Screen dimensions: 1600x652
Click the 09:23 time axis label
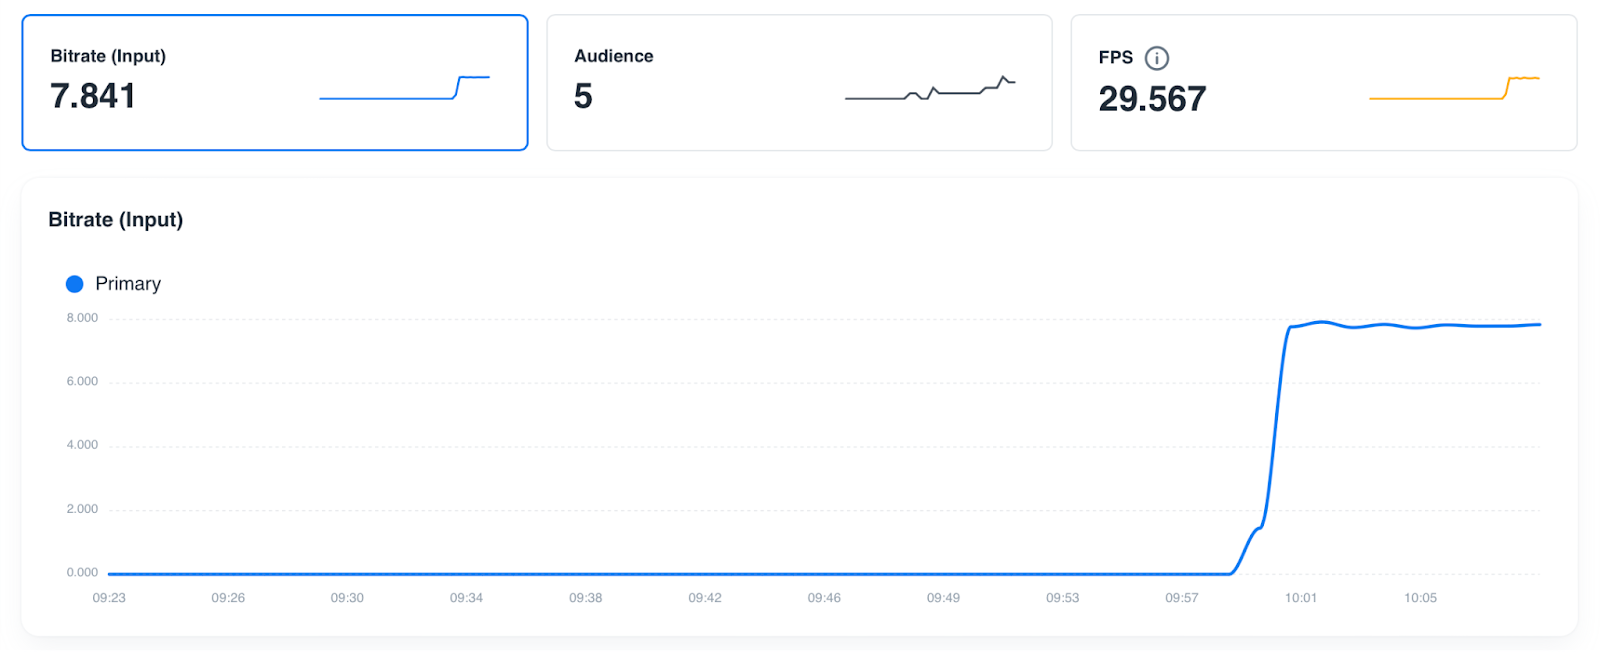click(109, 598)
